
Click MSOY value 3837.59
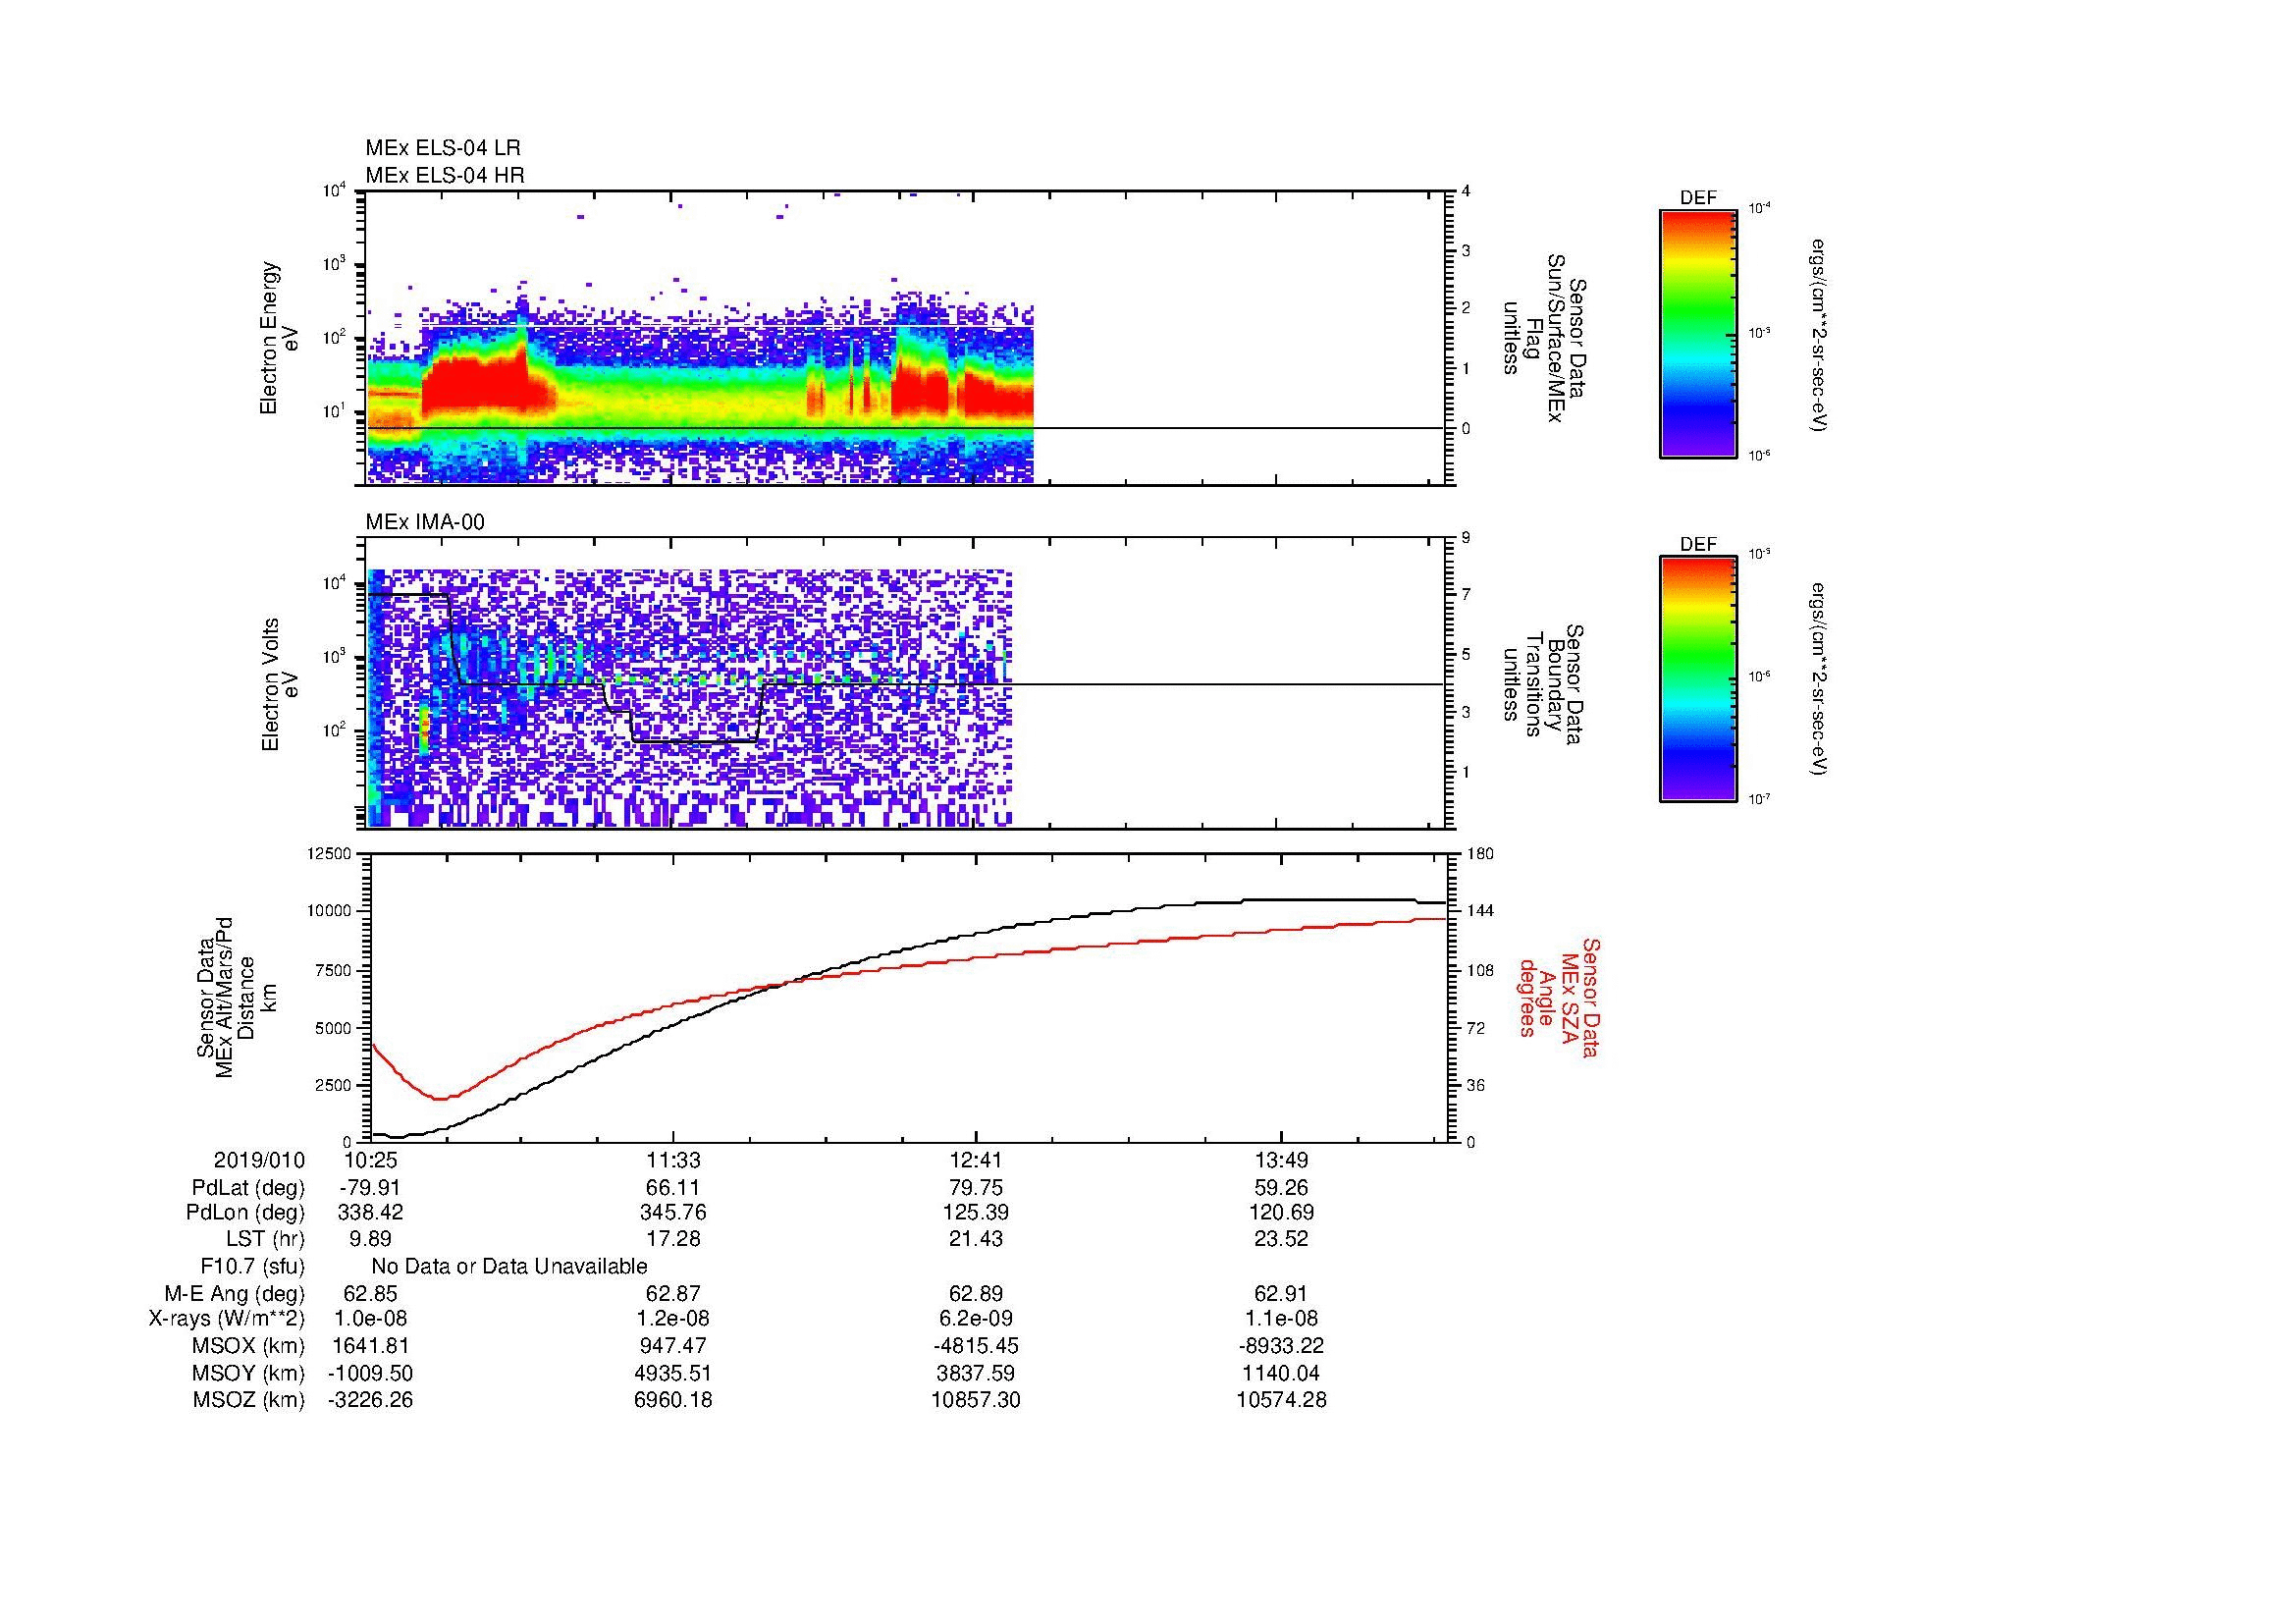[976, 1374]
